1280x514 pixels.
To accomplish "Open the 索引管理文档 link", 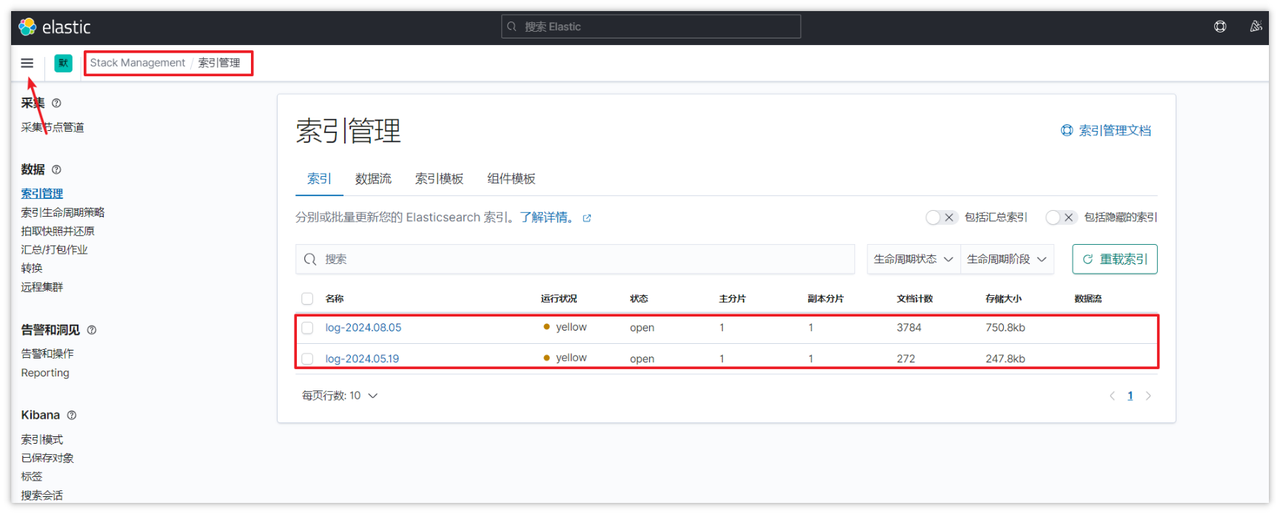I will click(1106, 131).
